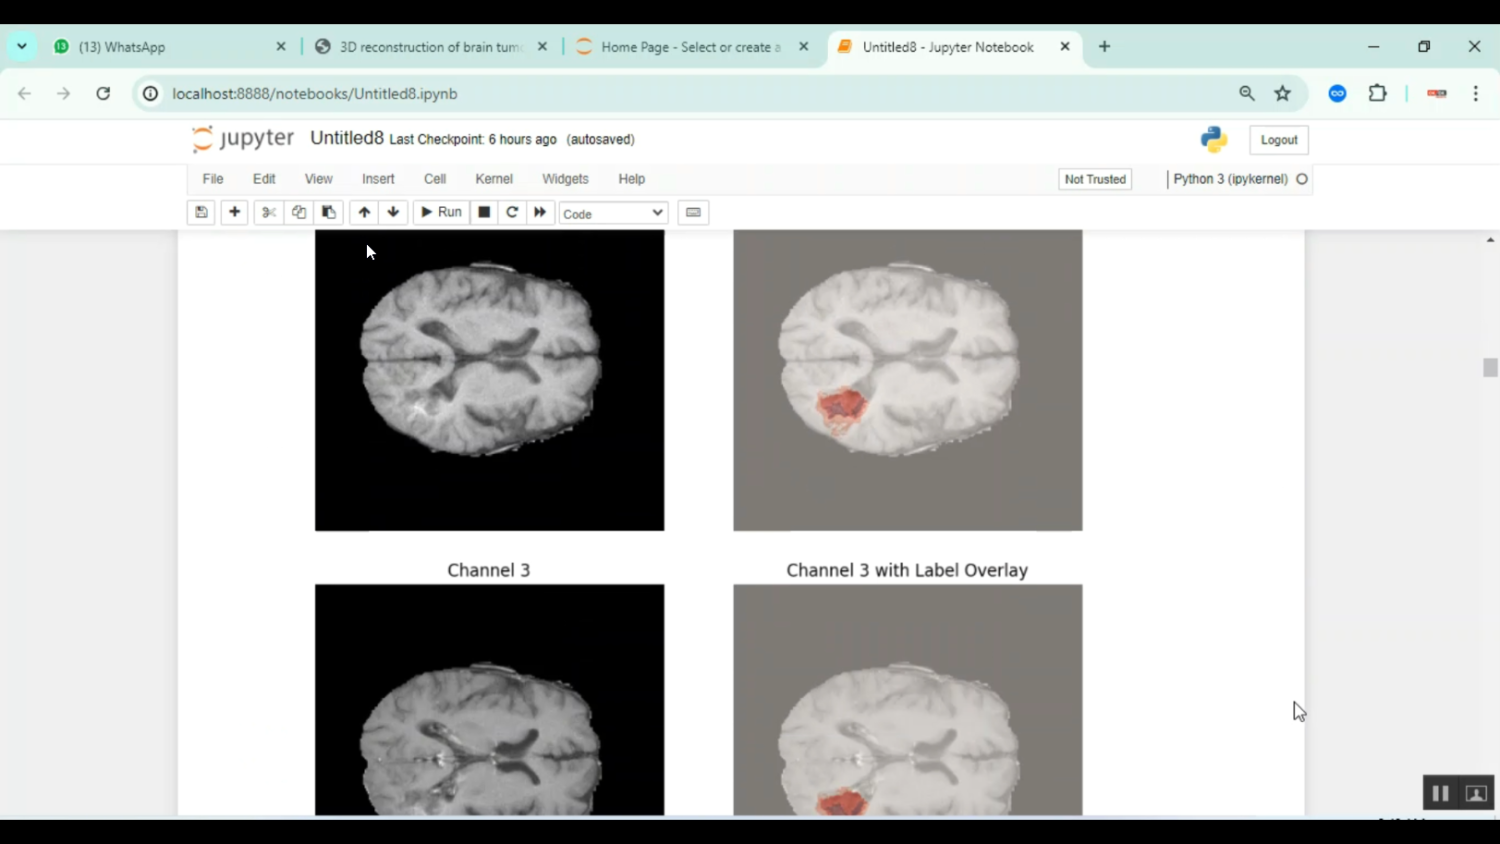Image resolution: width=1500 pixels, height=844 pixels.
Task: Save the notebook with the floppy disk icon
Action: [201, 212]
